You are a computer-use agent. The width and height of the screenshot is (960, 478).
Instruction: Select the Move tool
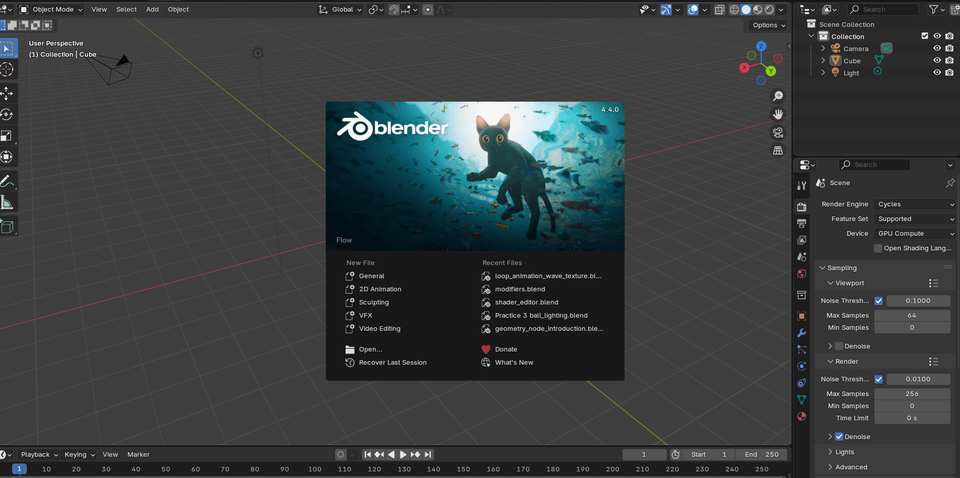pyautogui.click(x=7, y=94)
